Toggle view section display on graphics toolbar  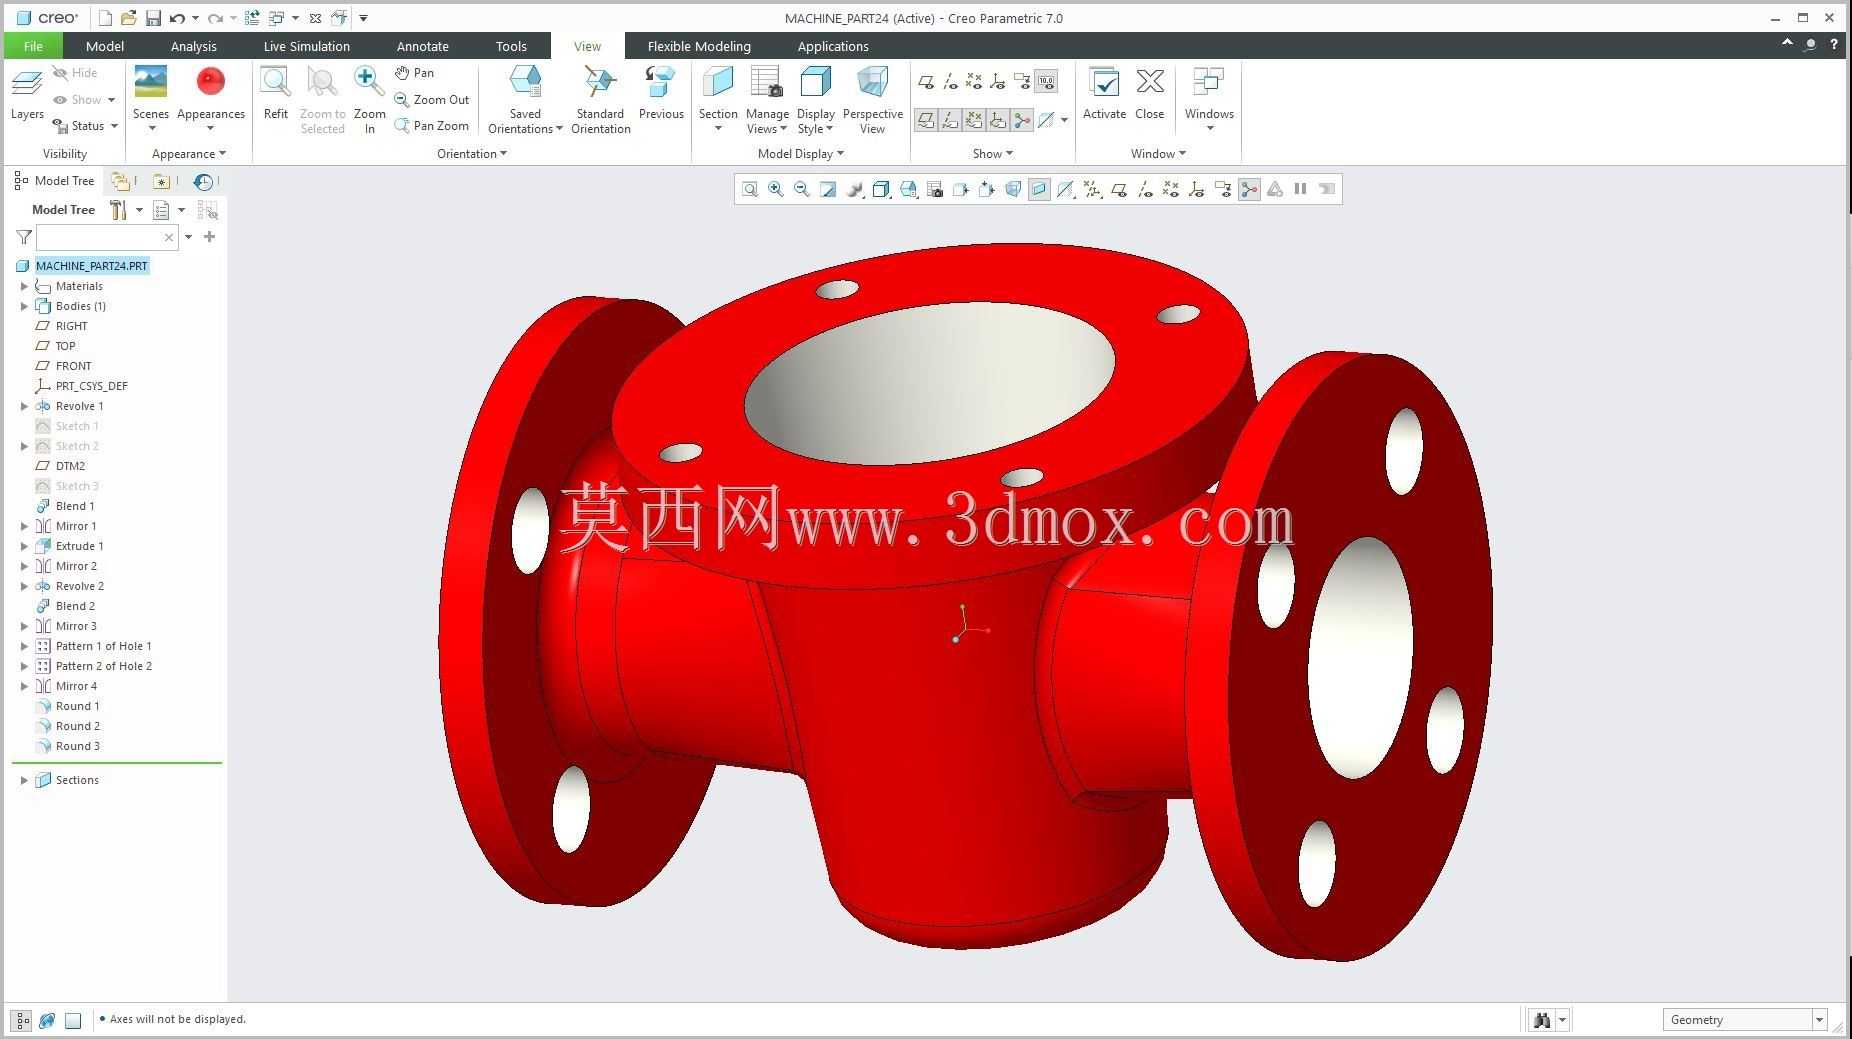[1039, 189]
